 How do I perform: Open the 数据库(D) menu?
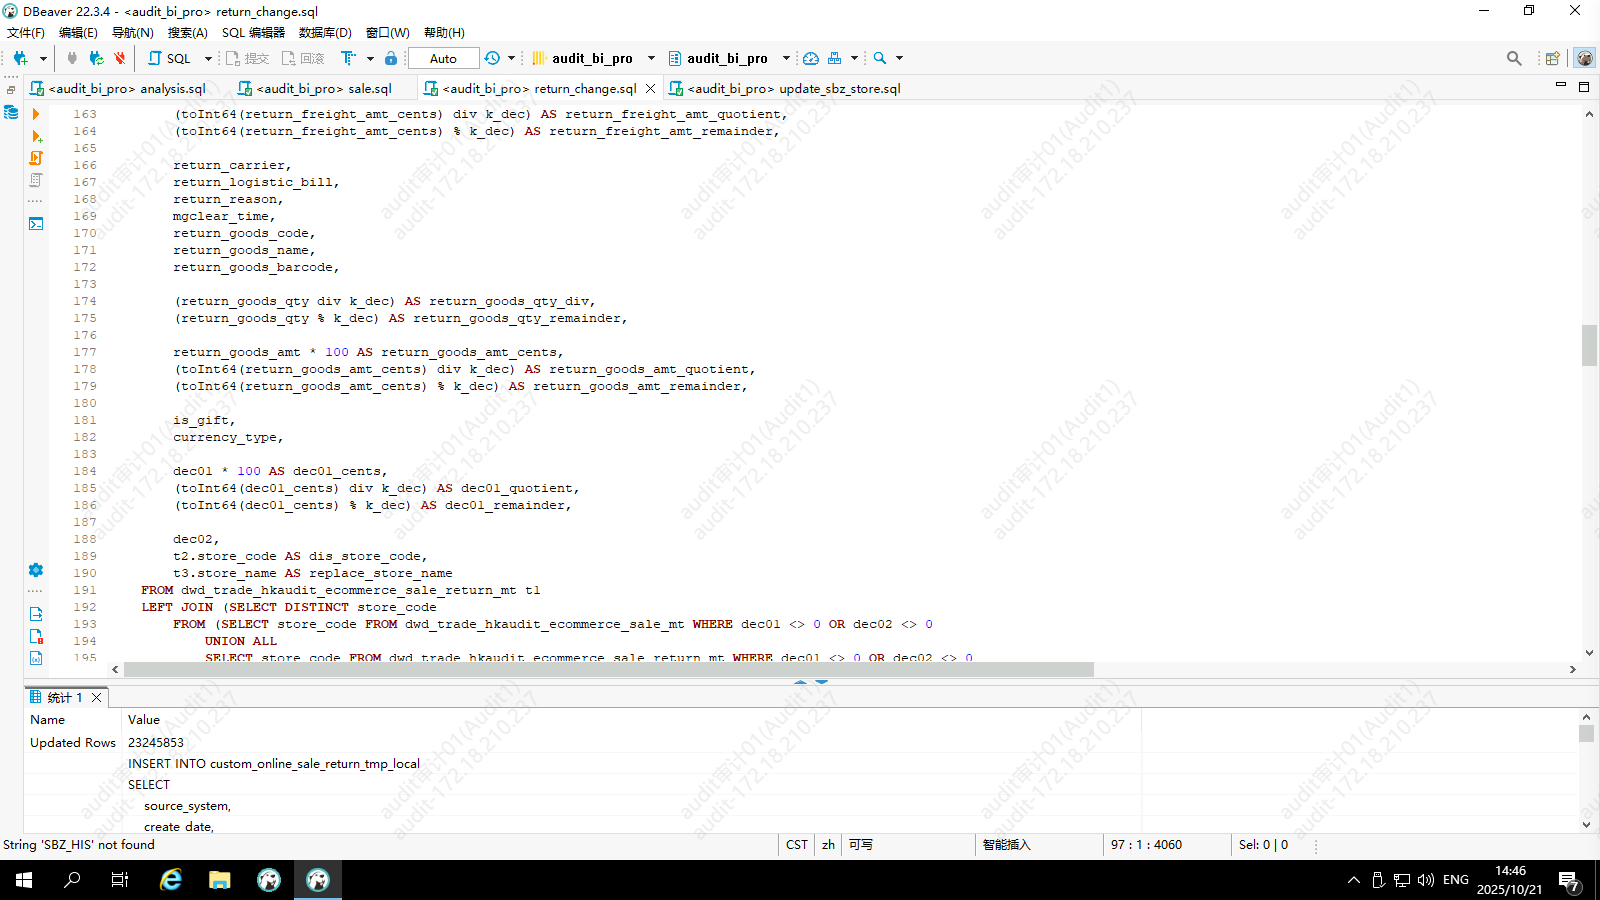pyautogui.click(x=325, y=32)
